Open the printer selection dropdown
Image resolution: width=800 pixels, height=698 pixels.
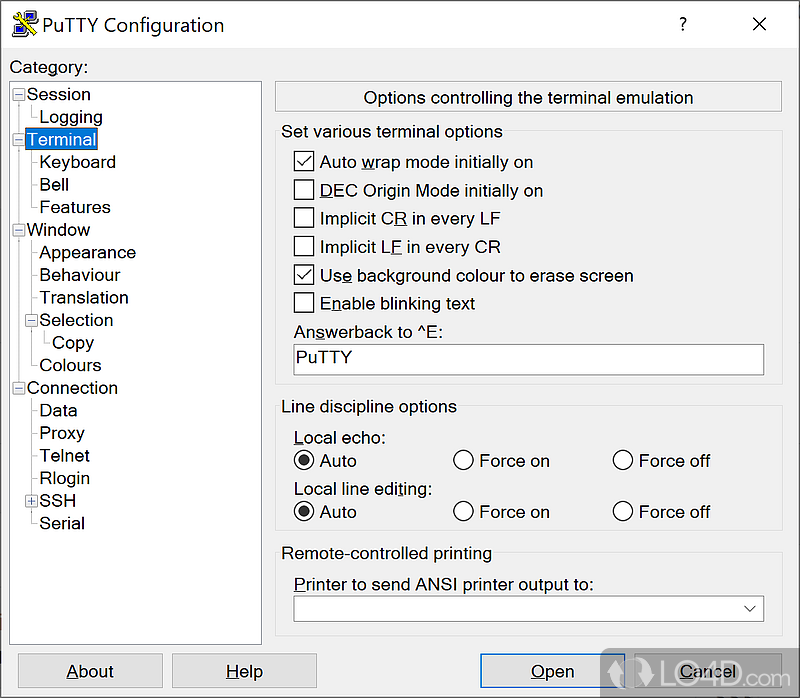(749, 609)
